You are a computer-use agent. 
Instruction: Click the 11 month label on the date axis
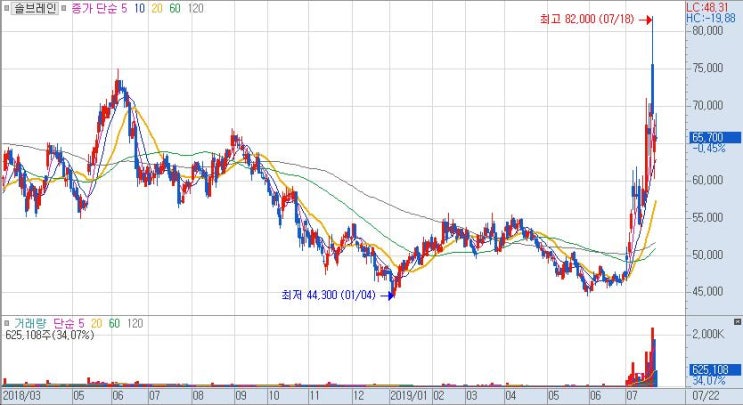pos(315,395)
